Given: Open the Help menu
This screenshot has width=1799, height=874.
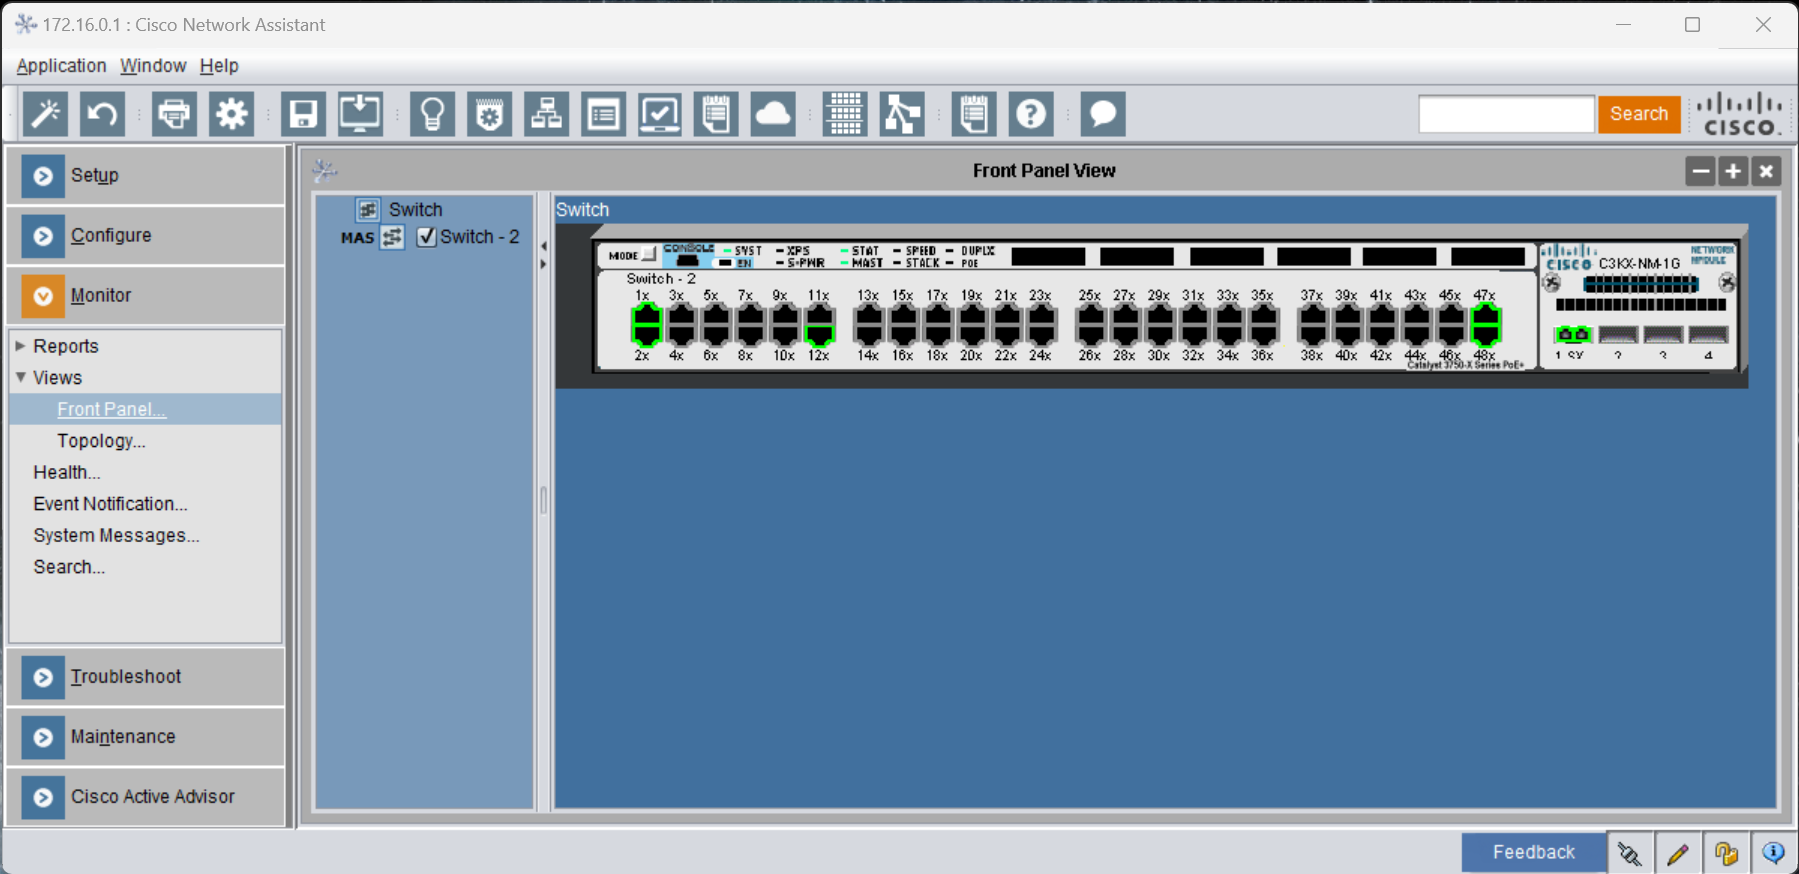Looking at the screenshot, I should (x=219, y=66).
